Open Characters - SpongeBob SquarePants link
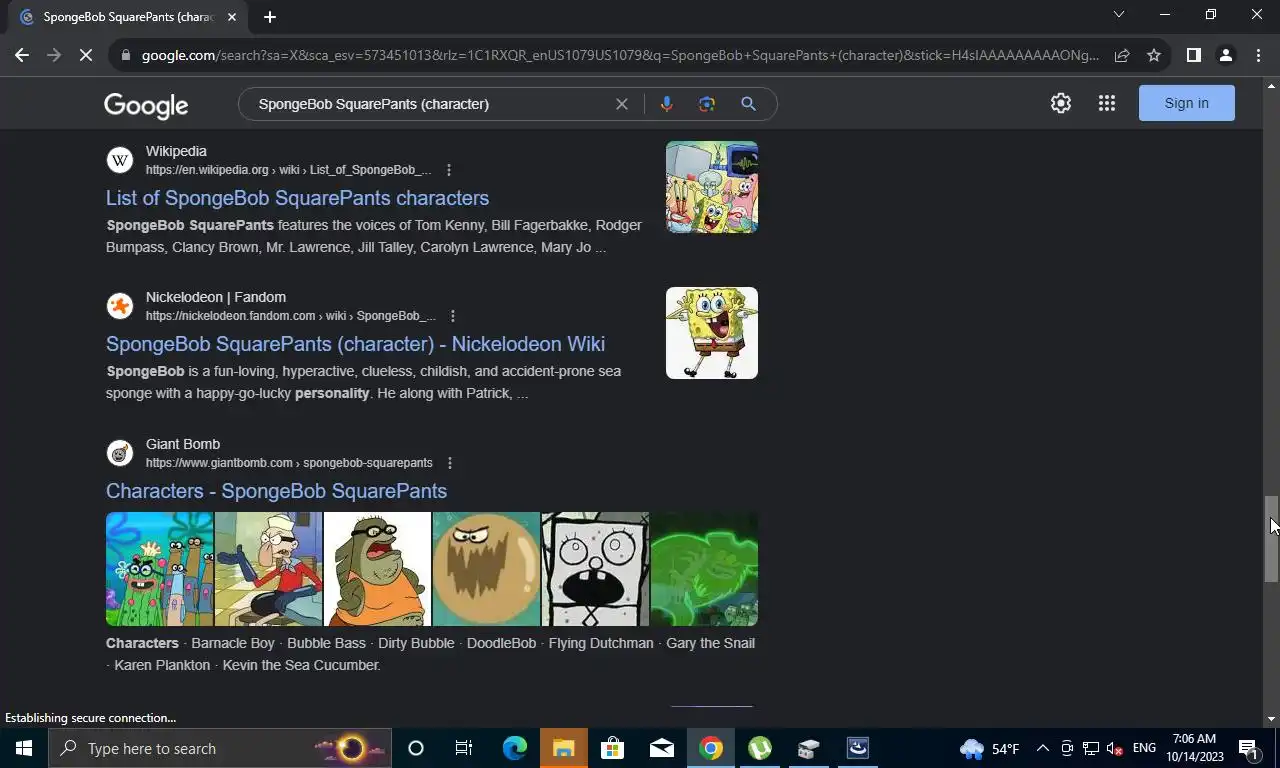 (277, 491)
